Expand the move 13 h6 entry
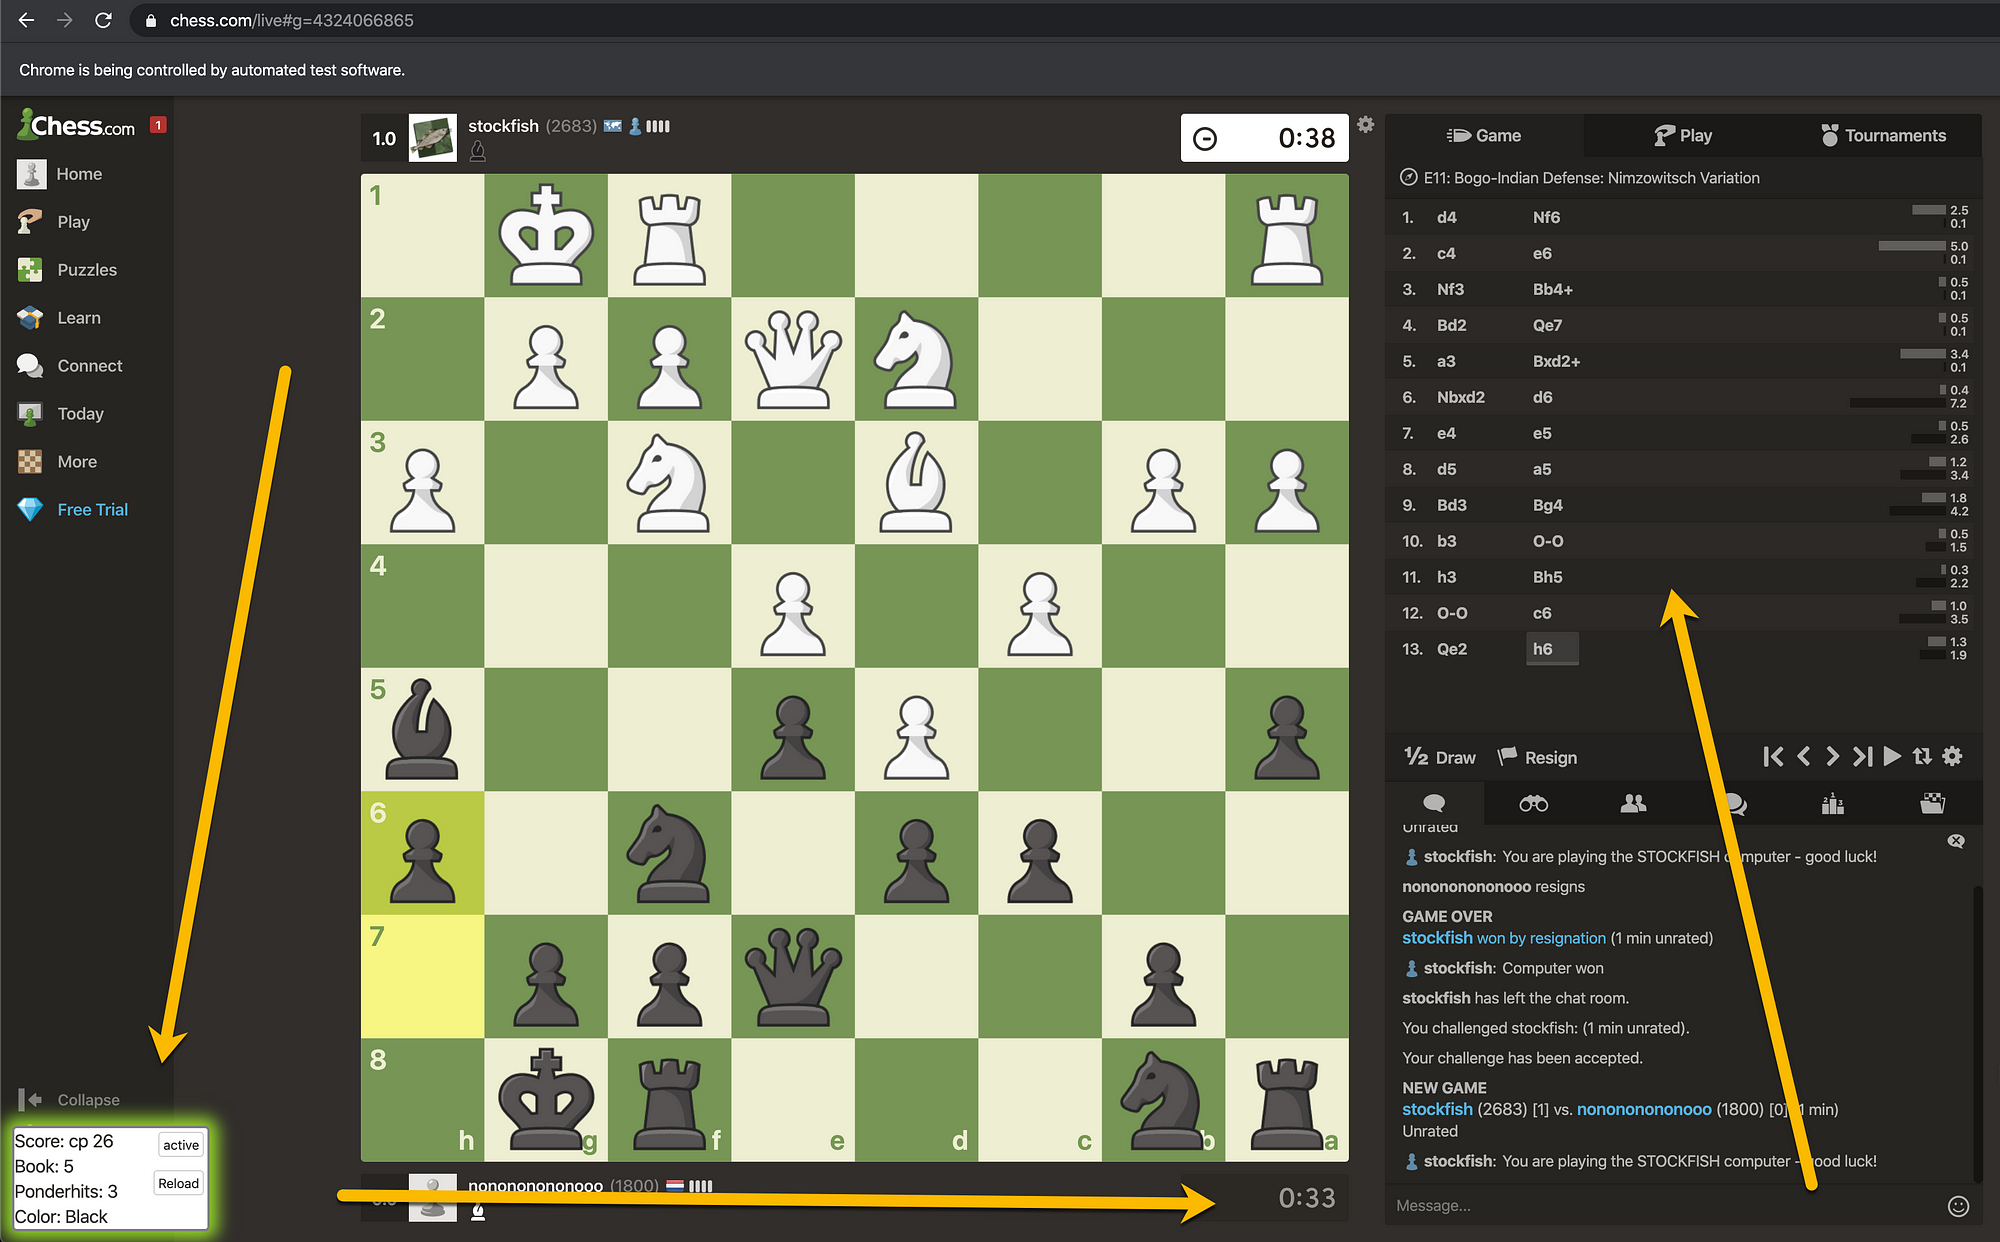2000x1242 pixels. tap(1546, 648)
